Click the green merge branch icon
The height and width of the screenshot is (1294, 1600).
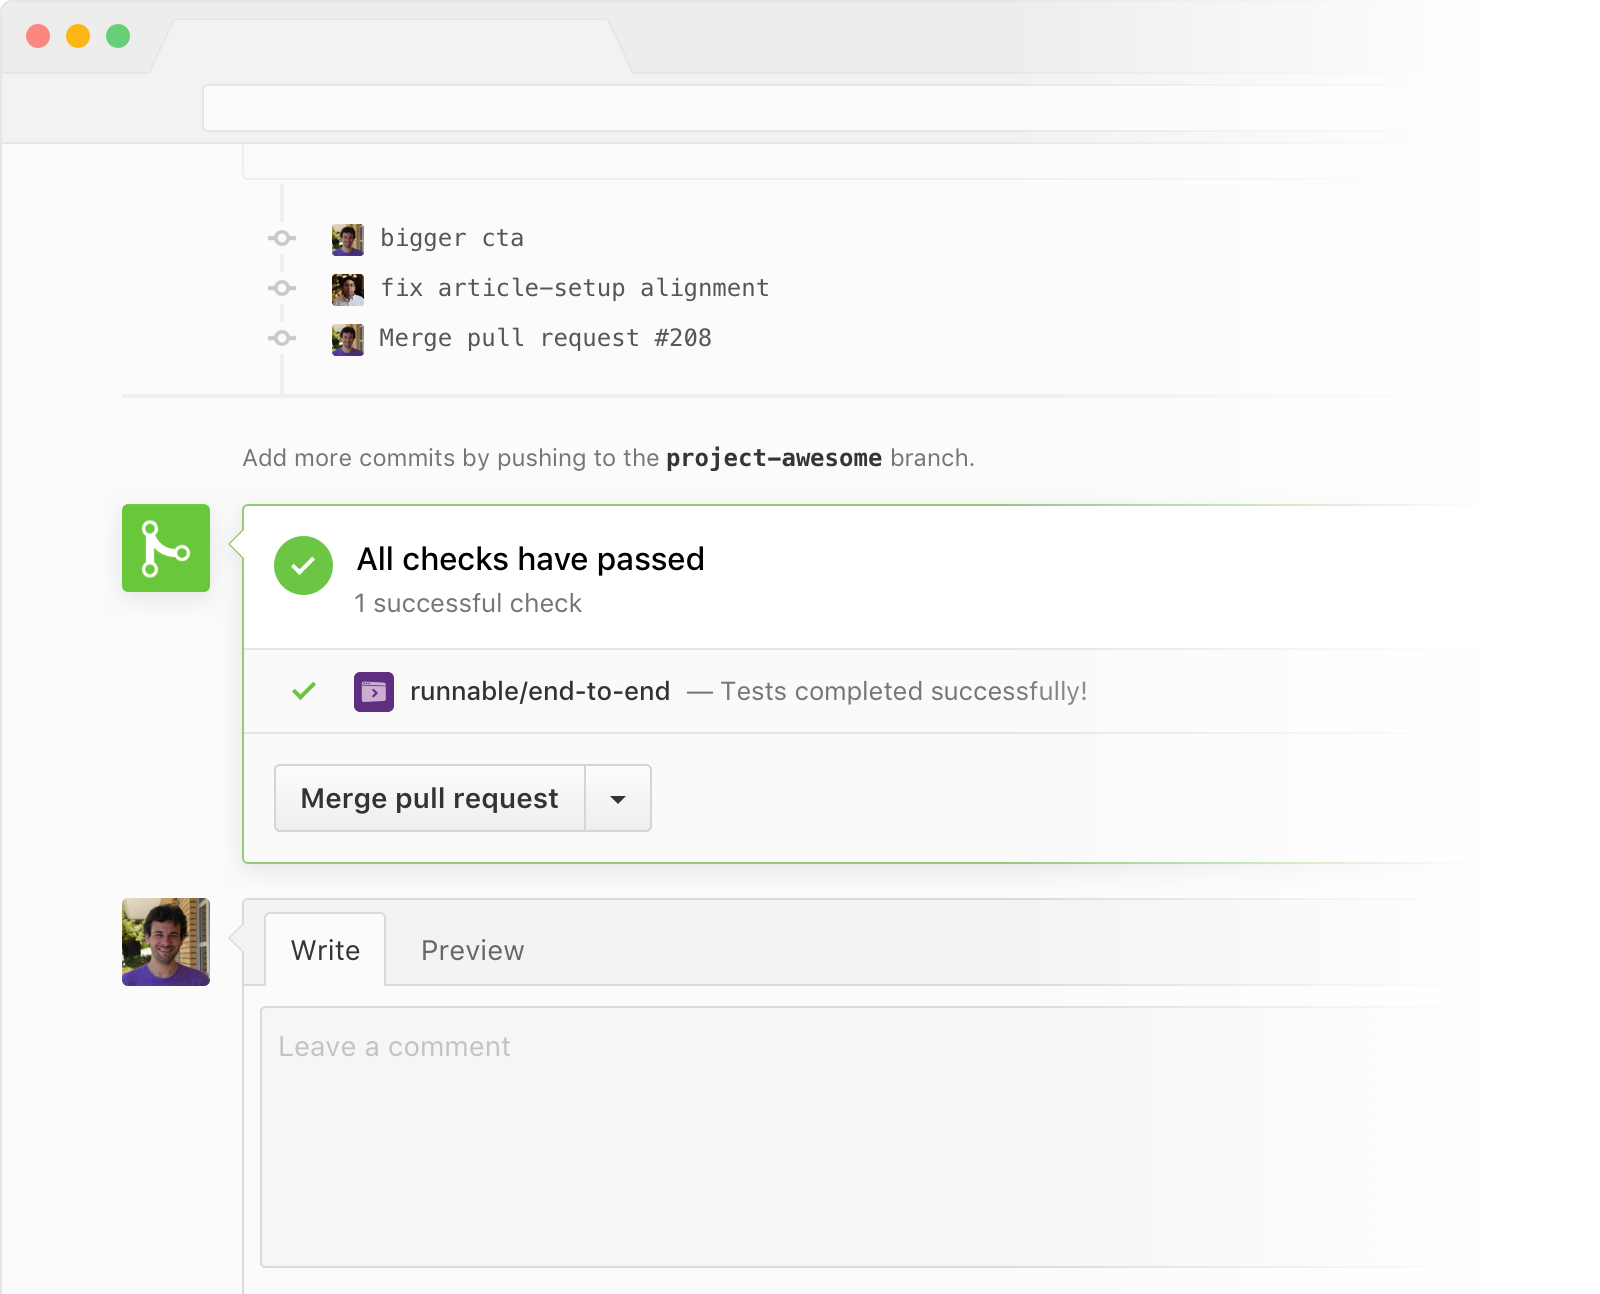tap(166, 548)
